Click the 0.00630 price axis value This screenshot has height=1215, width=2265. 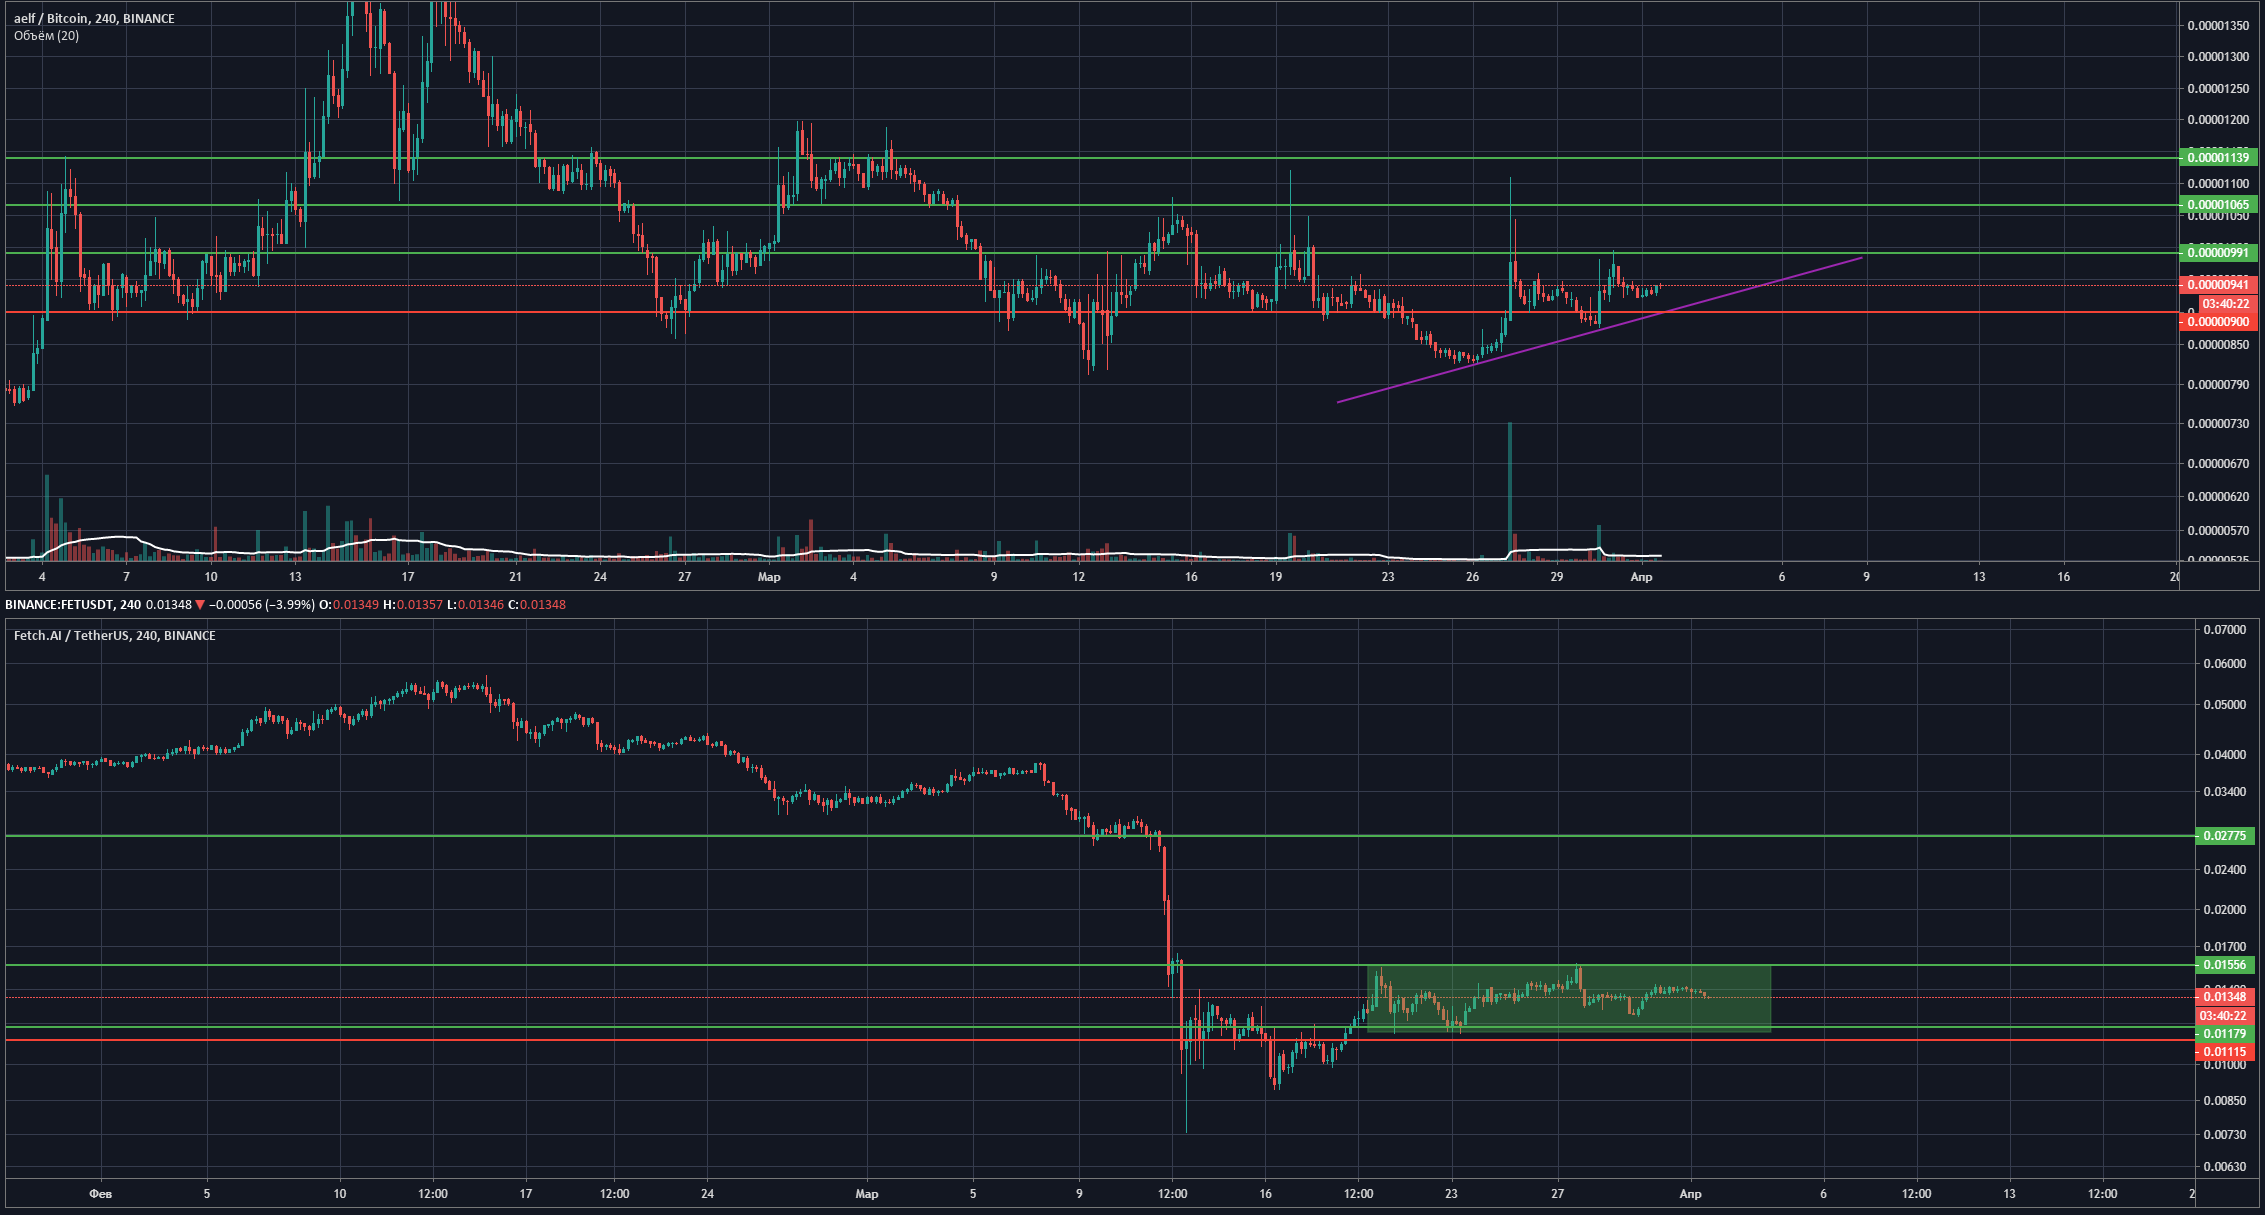click(x=2224, y=1168)
